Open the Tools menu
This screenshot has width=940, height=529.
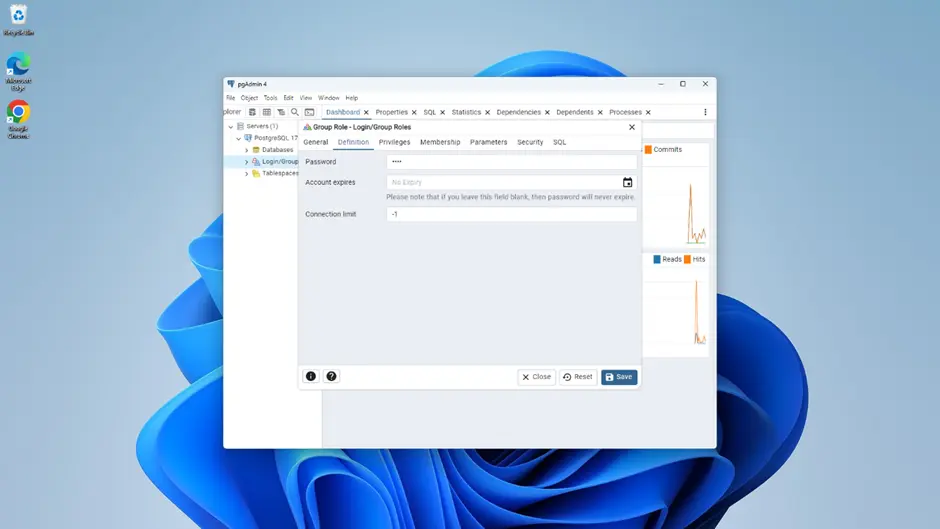[x=270, y=98]
